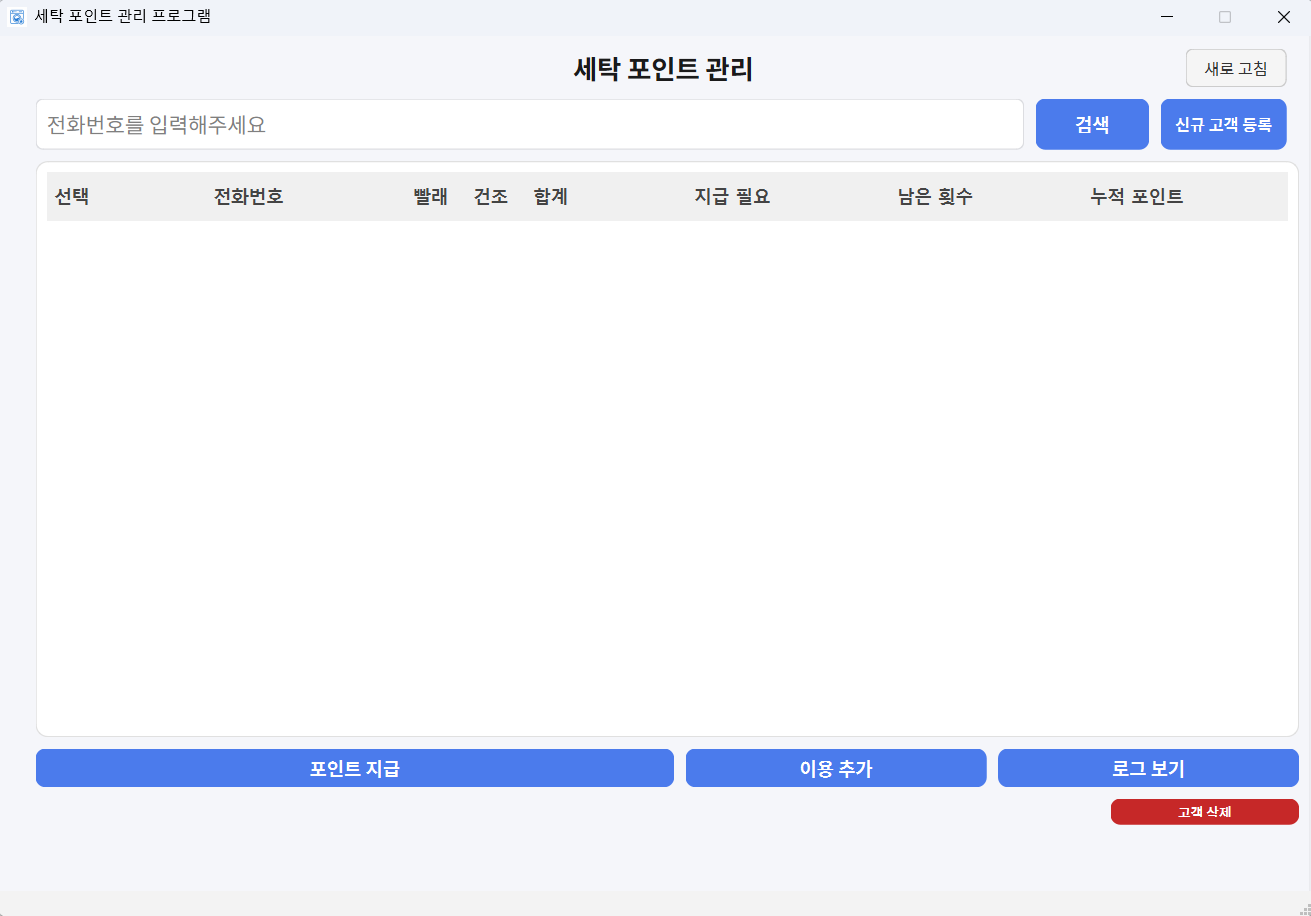
Task: Minimize the 세탁 포인트 관리 프로그램 window
Action: point(1167,17)
